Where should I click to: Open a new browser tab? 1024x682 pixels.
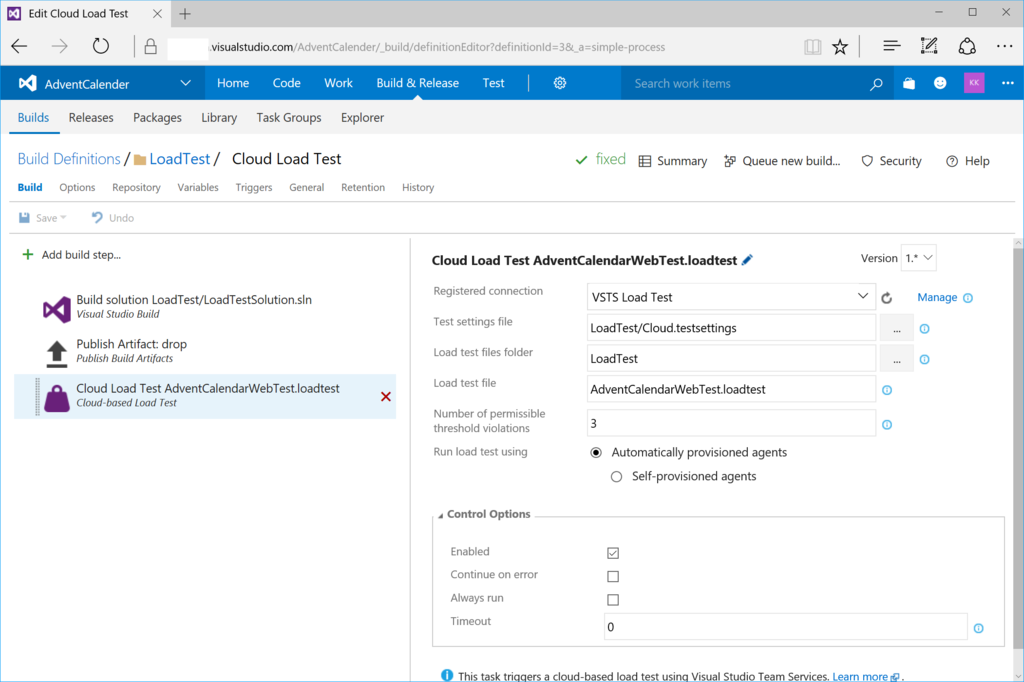tap(185, 14)
